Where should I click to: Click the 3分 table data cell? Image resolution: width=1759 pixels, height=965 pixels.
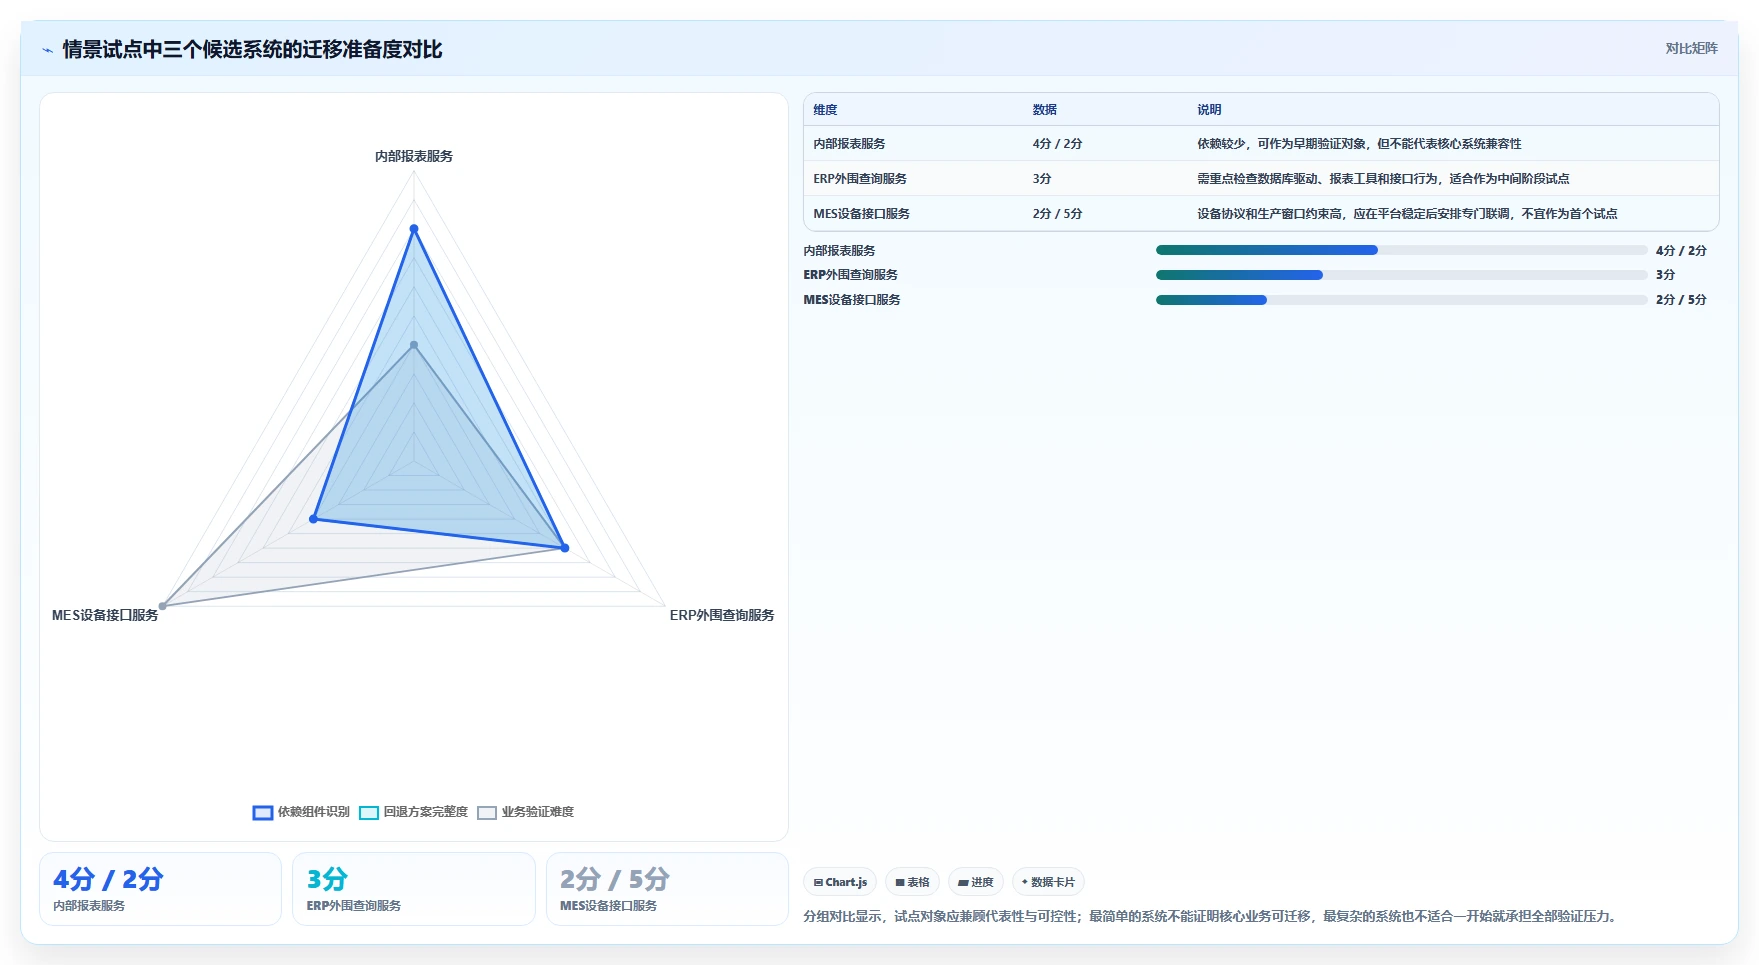(1042, 179)
